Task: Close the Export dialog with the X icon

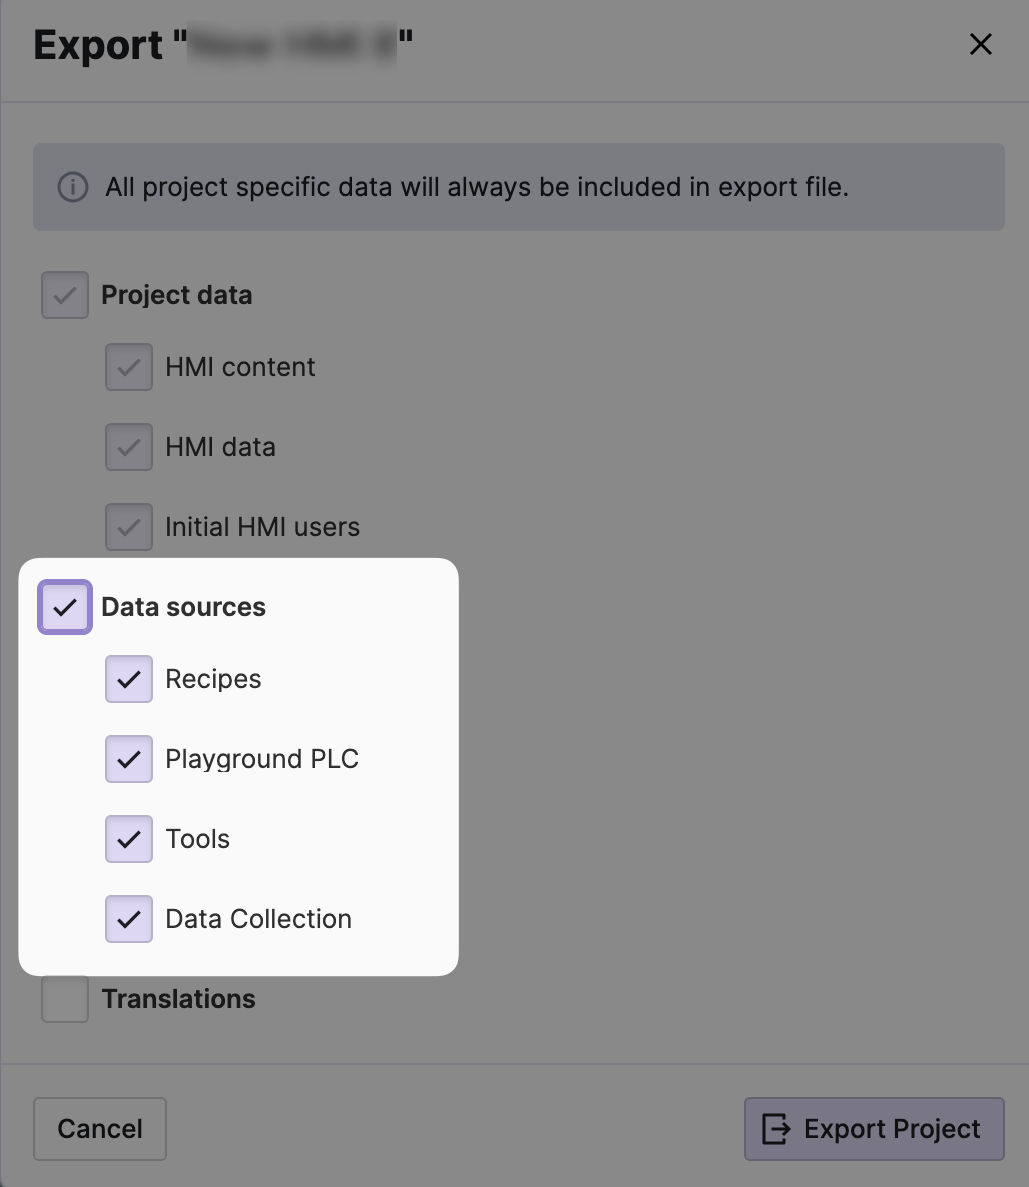Action: (x=981, y=44)
